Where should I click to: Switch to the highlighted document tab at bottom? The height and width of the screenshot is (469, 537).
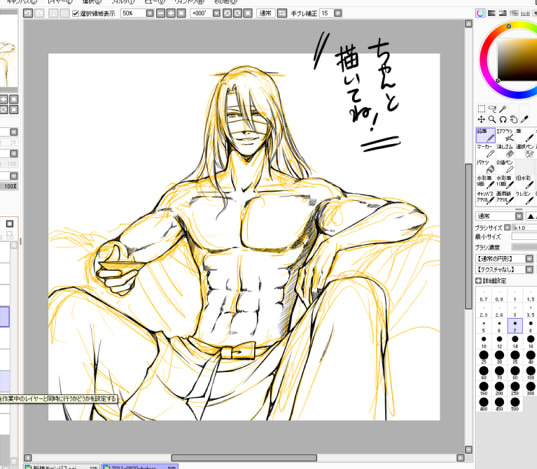click(140, 467)
